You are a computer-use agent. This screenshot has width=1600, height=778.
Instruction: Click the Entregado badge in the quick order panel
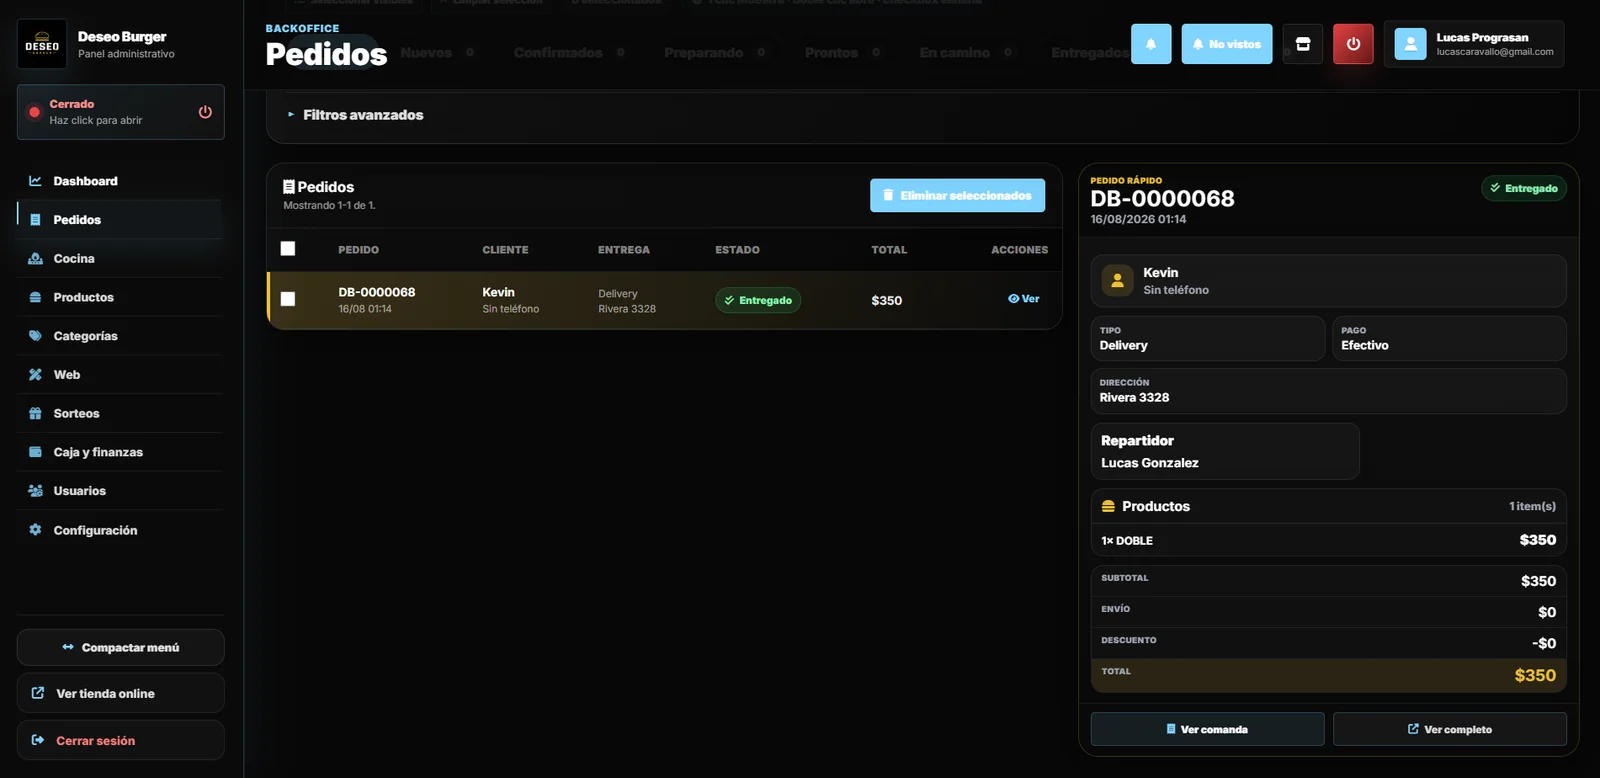(1524, 188)
